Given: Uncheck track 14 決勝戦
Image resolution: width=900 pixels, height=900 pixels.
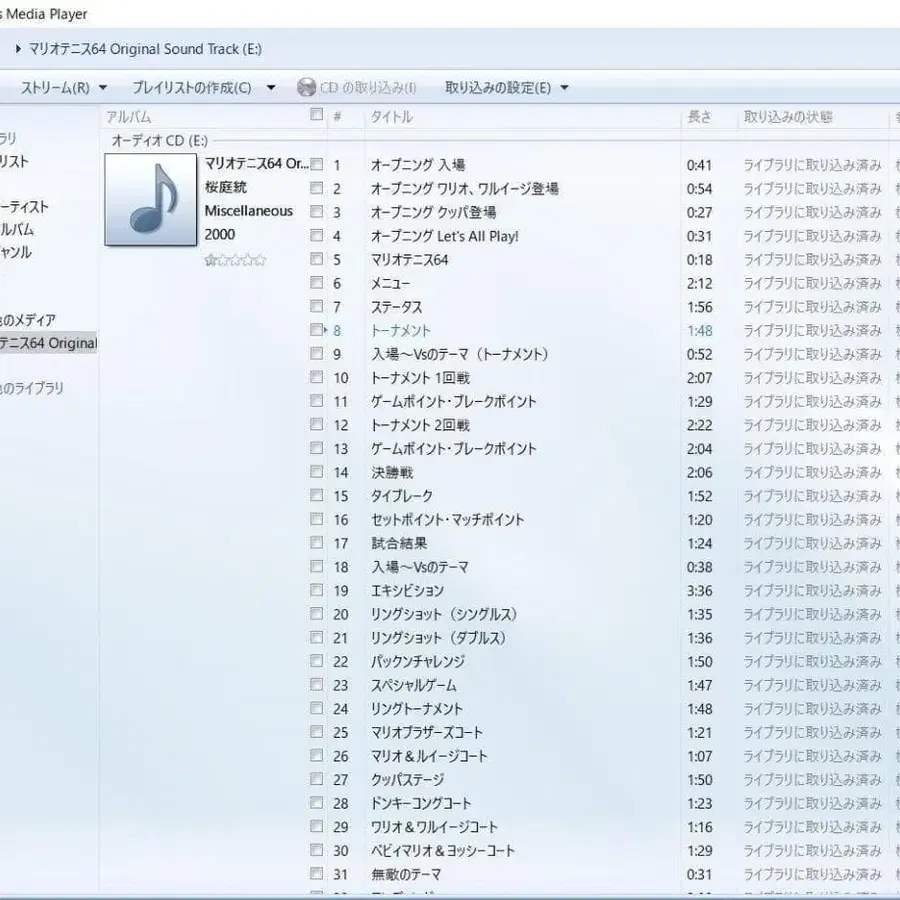Looking at the screenshot, I should coord(317,472).
